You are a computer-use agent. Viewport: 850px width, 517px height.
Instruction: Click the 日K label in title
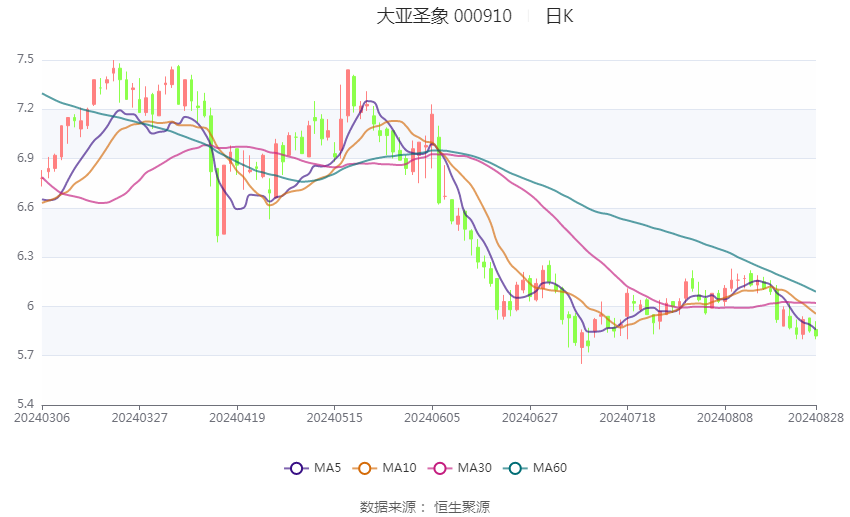(x=559, y=16)
